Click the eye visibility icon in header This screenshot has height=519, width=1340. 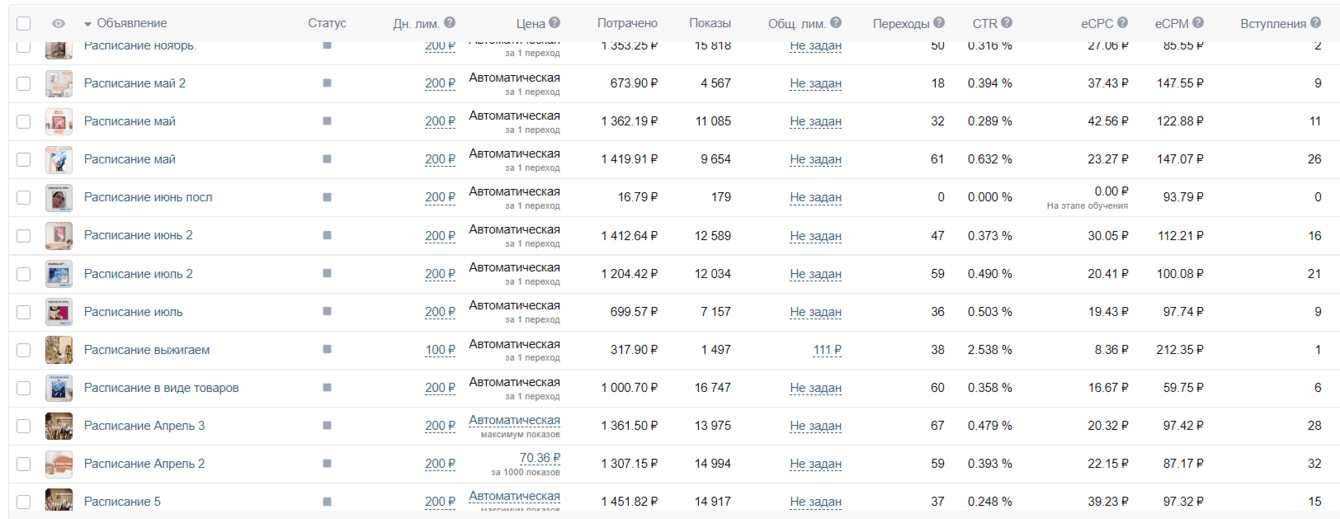(x=59, y=23)
